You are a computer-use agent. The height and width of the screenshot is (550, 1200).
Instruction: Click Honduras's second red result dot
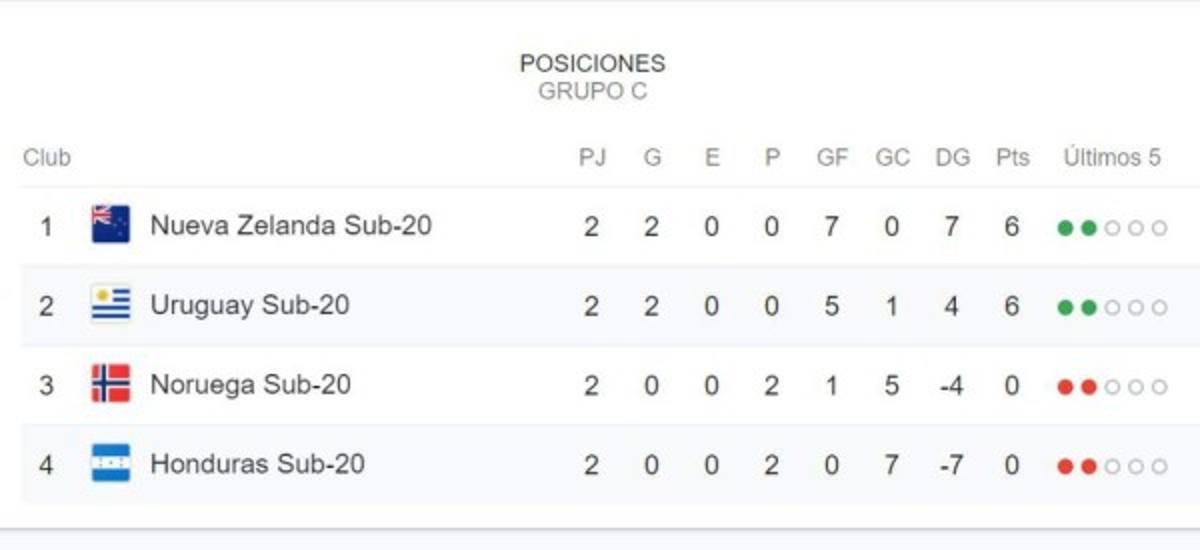(1088, 466)
